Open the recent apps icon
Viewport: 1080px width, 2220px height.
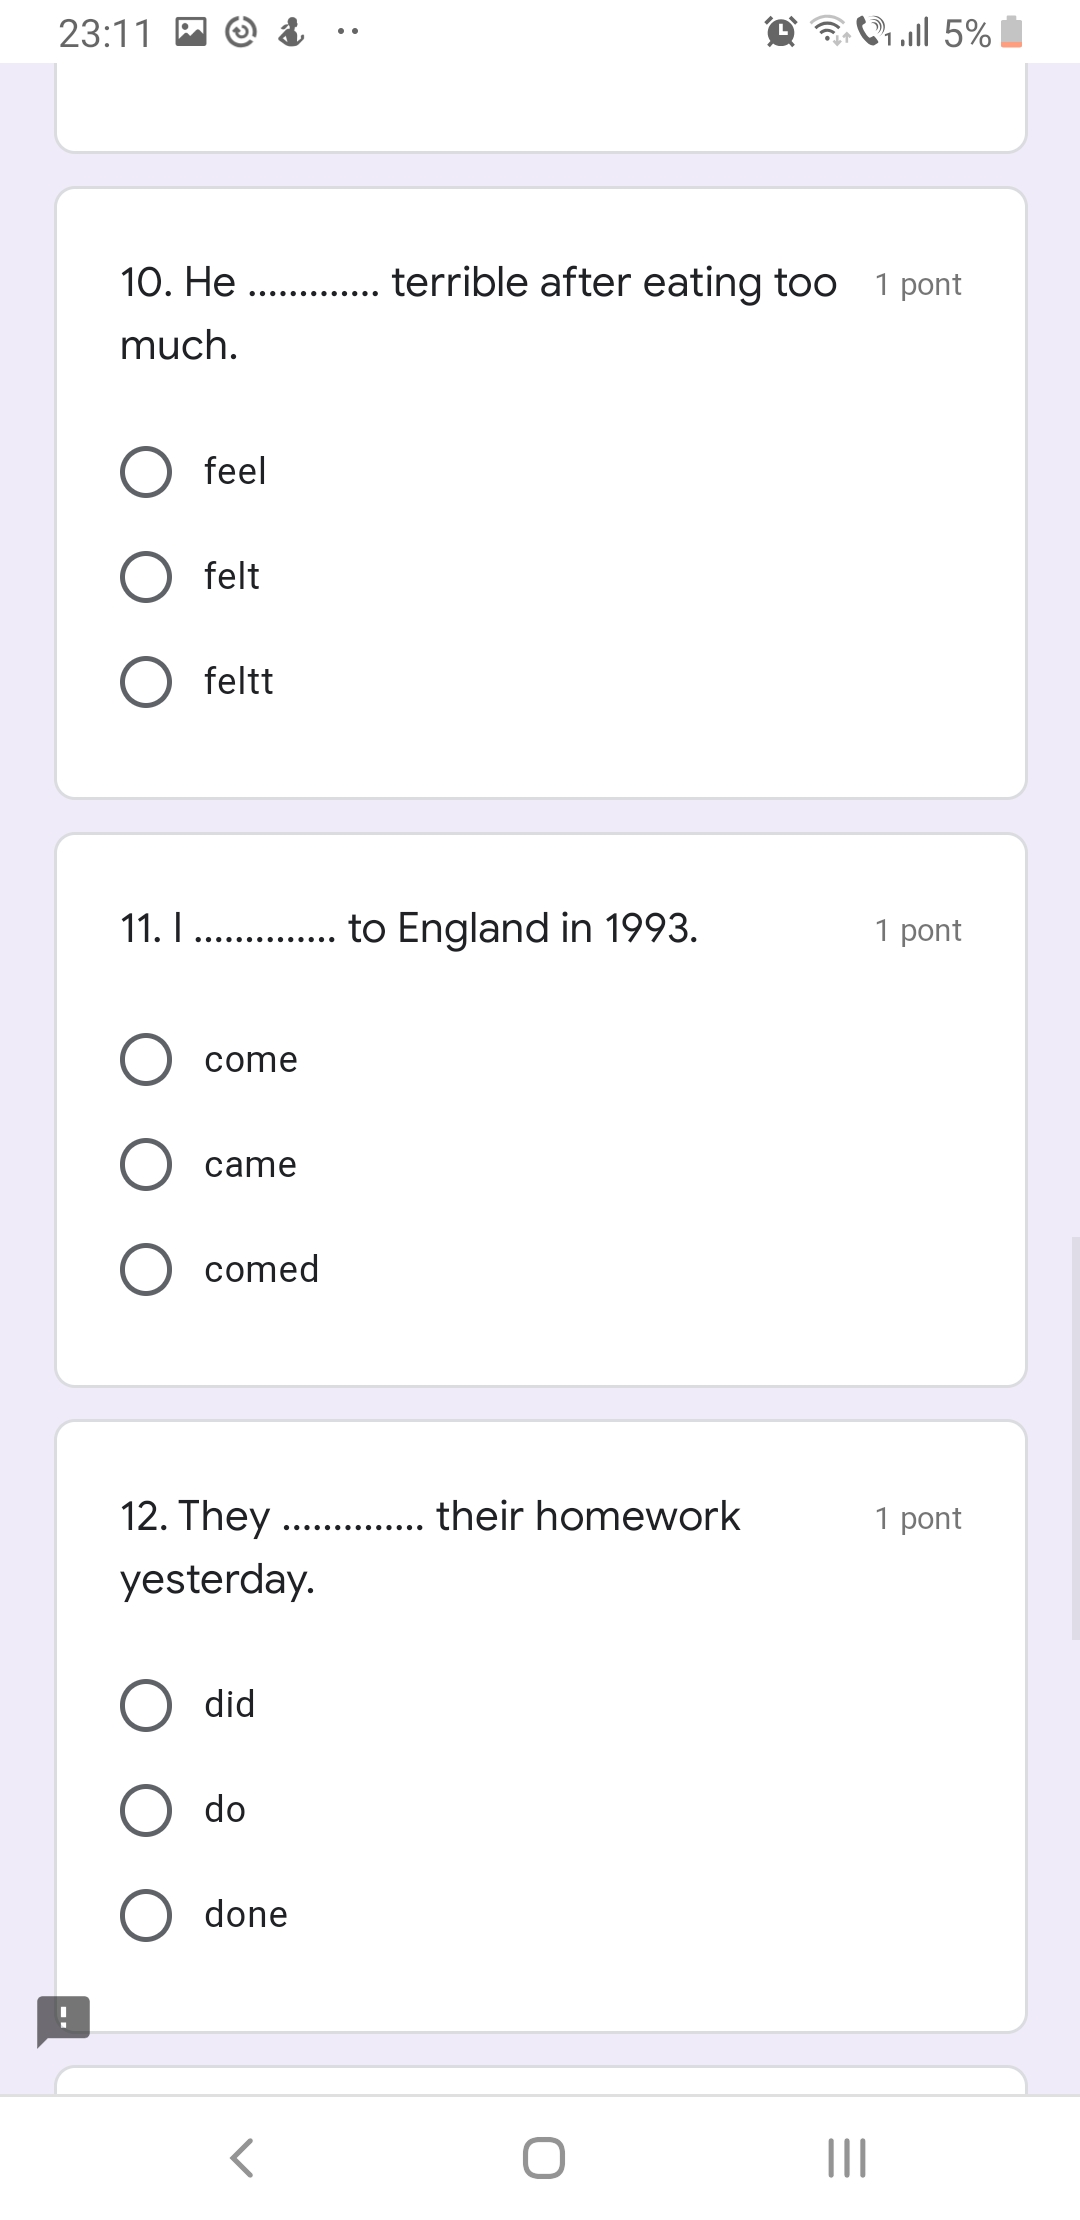[846, 2157]
